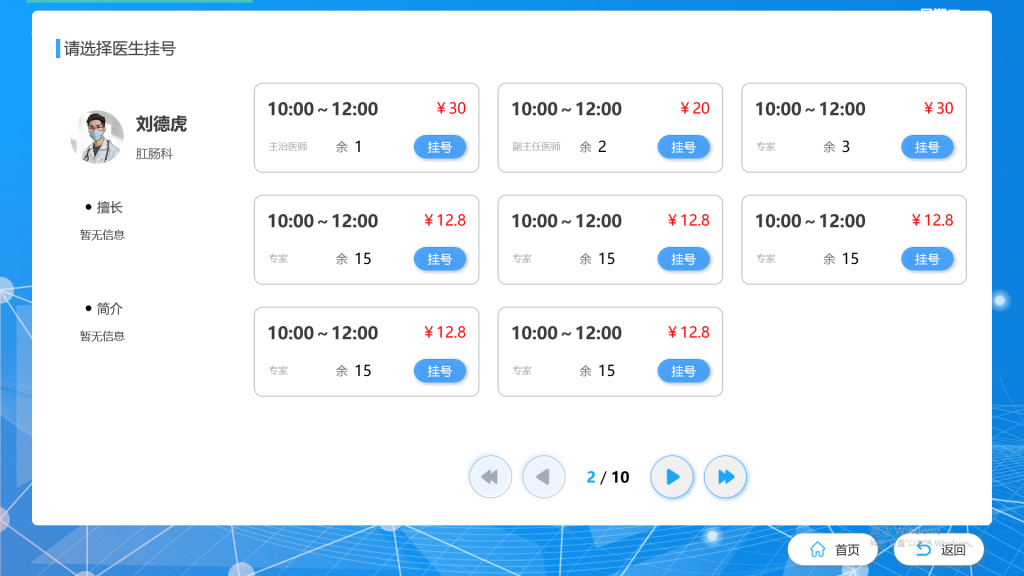Open doctor 刘德虎's avatar photo

click(97, 136)
